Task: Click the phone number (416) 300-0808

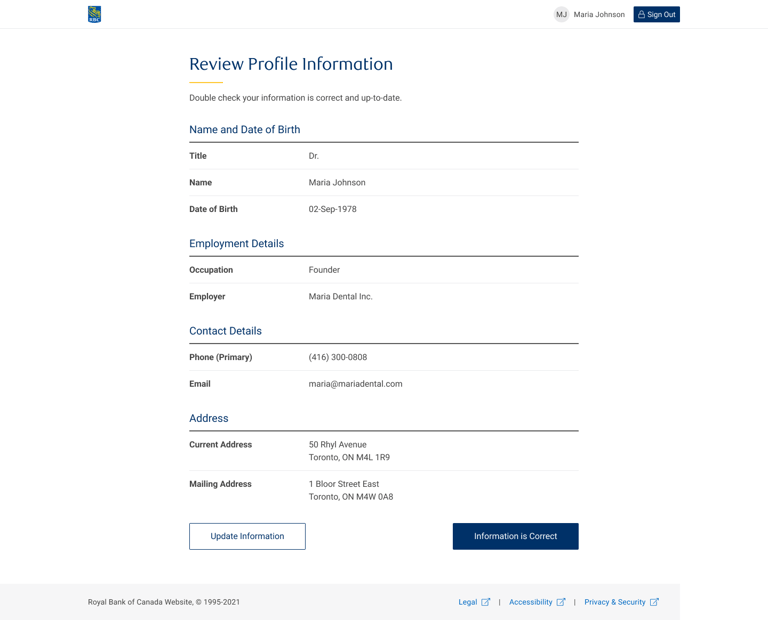Action: point(337,357)
